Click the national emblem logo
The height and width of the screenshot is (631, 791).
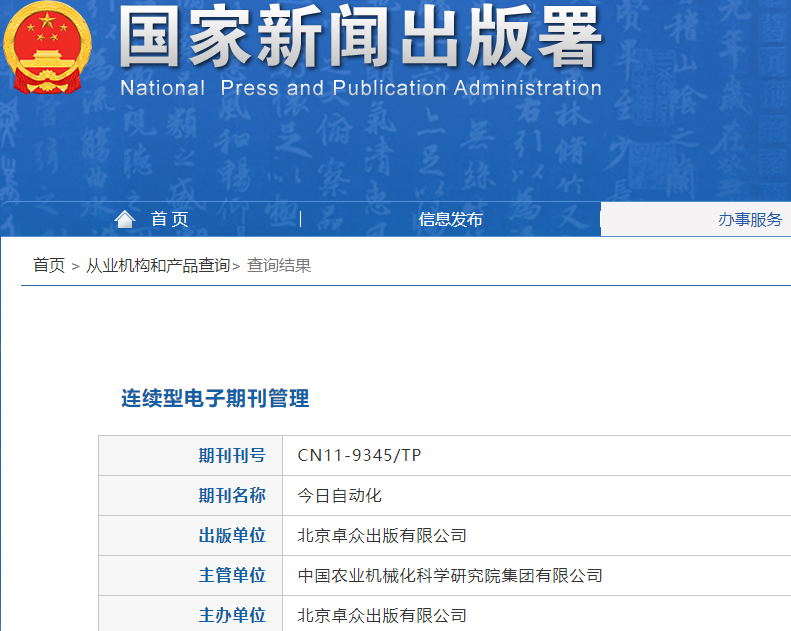pyautogui.click(x=47, y=48)
